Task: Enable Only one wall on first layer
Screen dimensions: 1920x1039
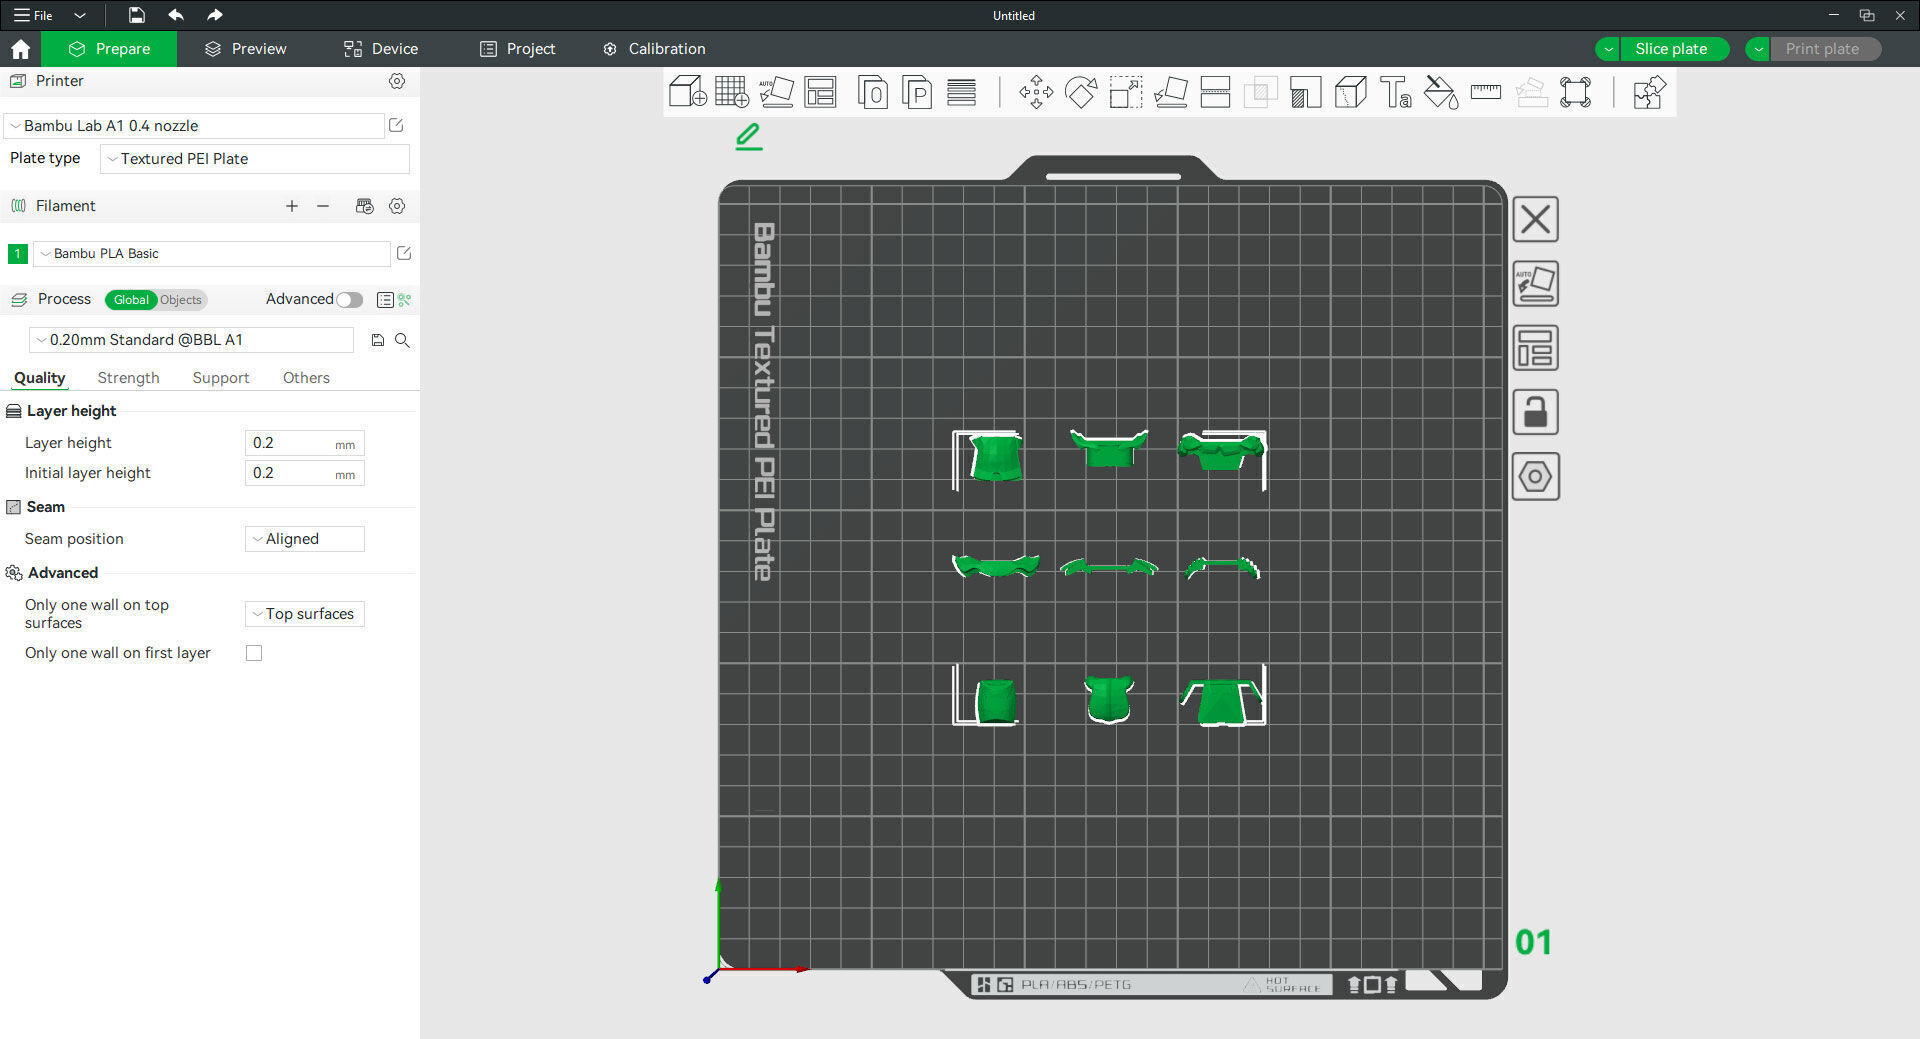Action: coord(254,653)
